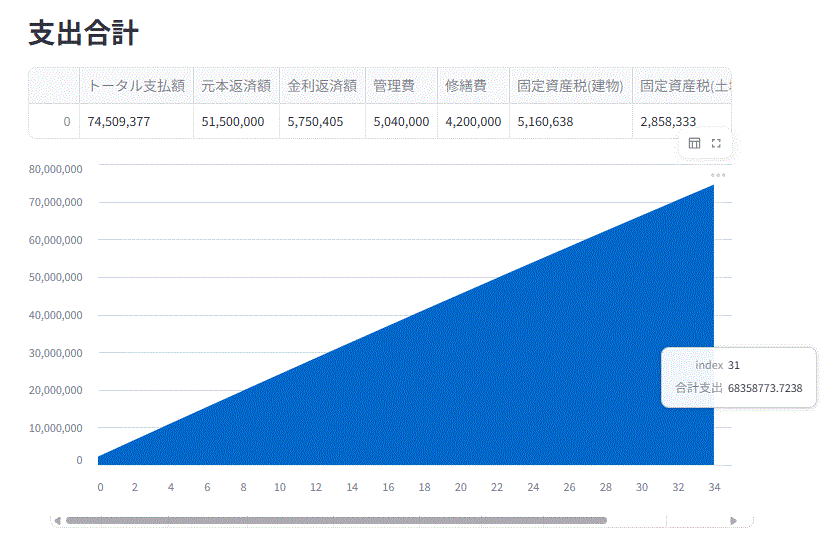This screenshot has height=541, width=839.
Task: Click the トータル支払額 column header
Action: pos(136,86)
